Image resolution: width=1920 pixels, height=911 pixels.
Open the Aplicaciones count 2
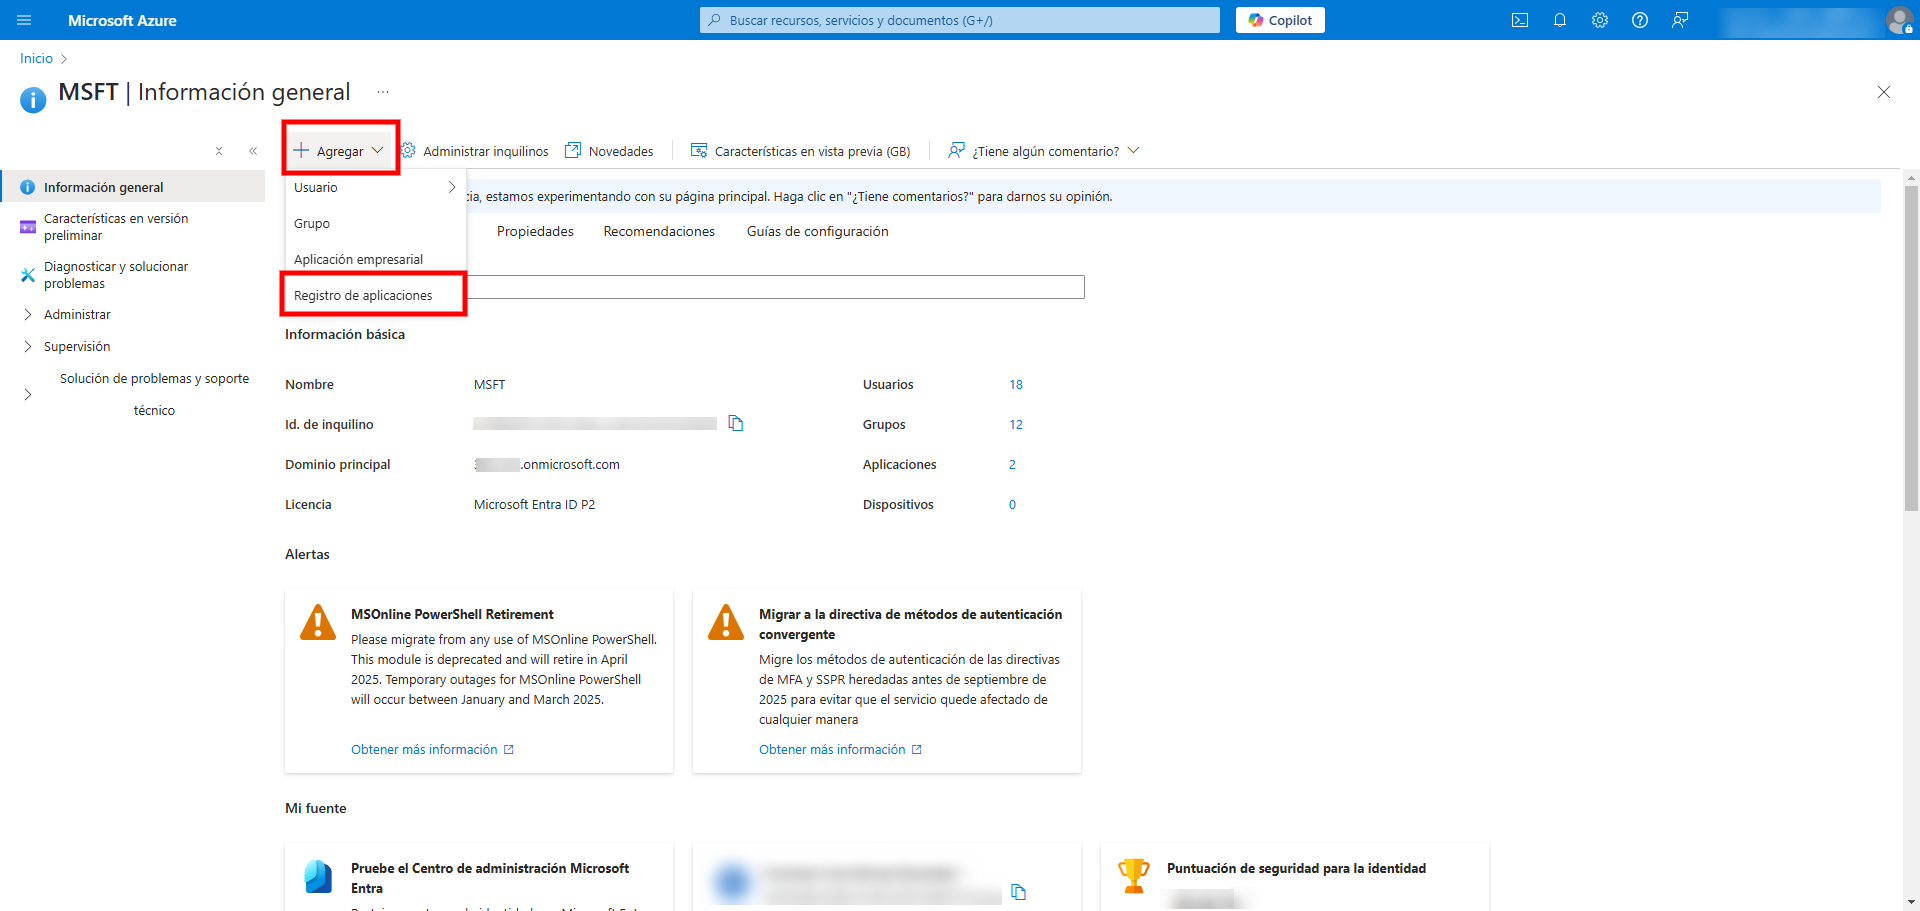point(1012,465)
